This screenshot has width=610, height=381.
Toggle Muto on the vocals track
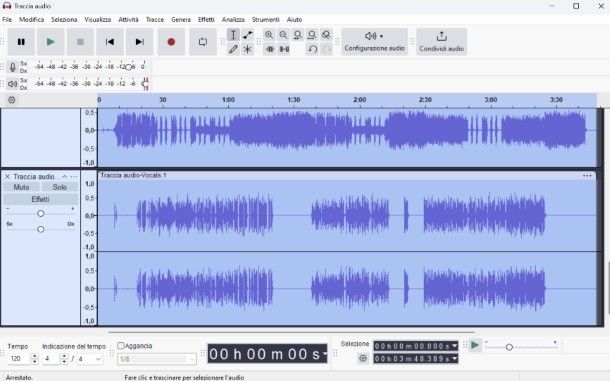point(21,187)
